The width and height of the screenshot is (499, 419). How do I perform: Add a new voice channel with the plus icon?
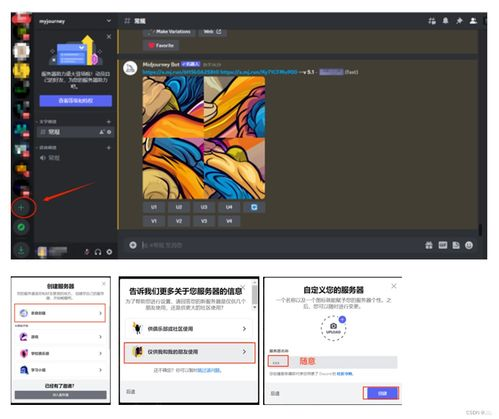pyautogui.click(x=109, y=148)
